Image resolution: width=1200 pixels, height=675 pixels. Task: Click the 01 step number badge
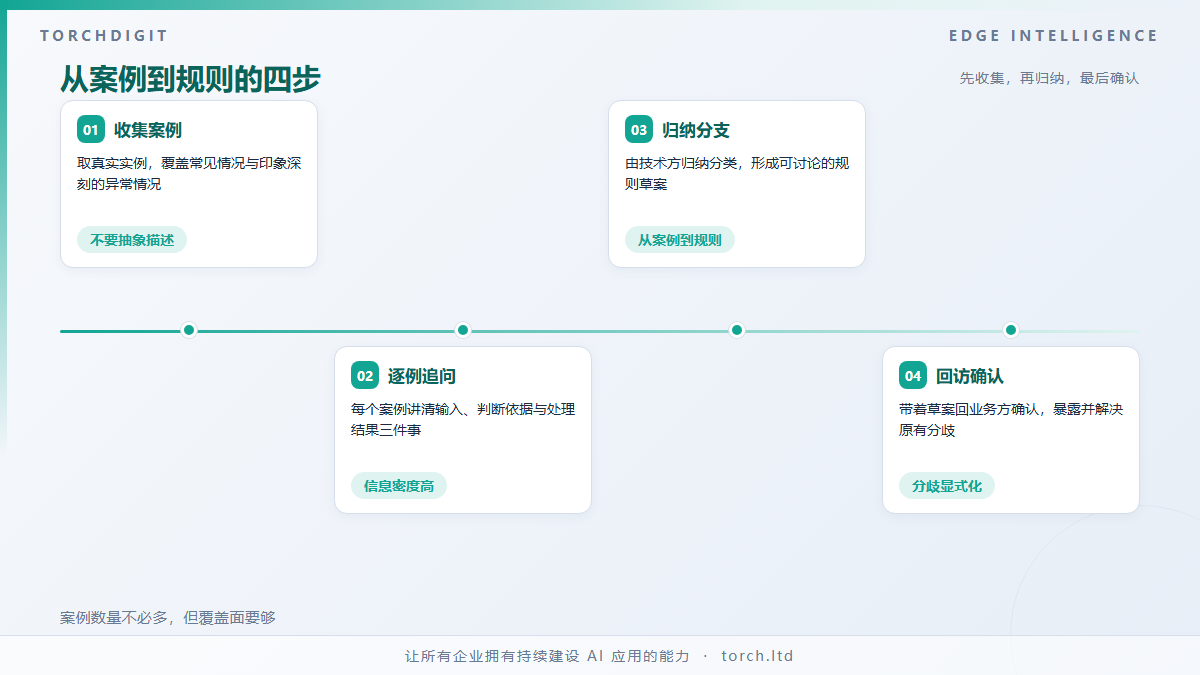[x=91, y=130]
